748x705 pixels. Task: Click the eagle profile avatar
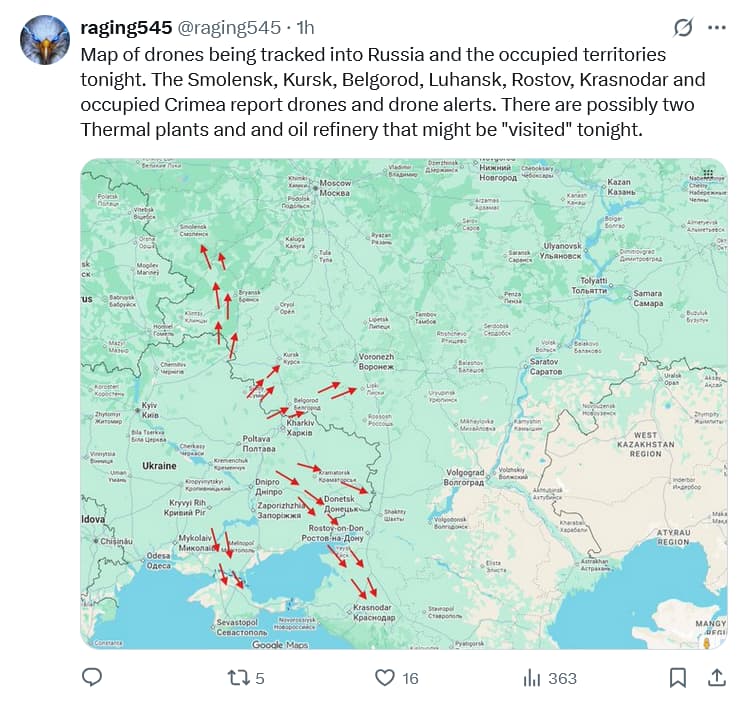coord(45,41)
